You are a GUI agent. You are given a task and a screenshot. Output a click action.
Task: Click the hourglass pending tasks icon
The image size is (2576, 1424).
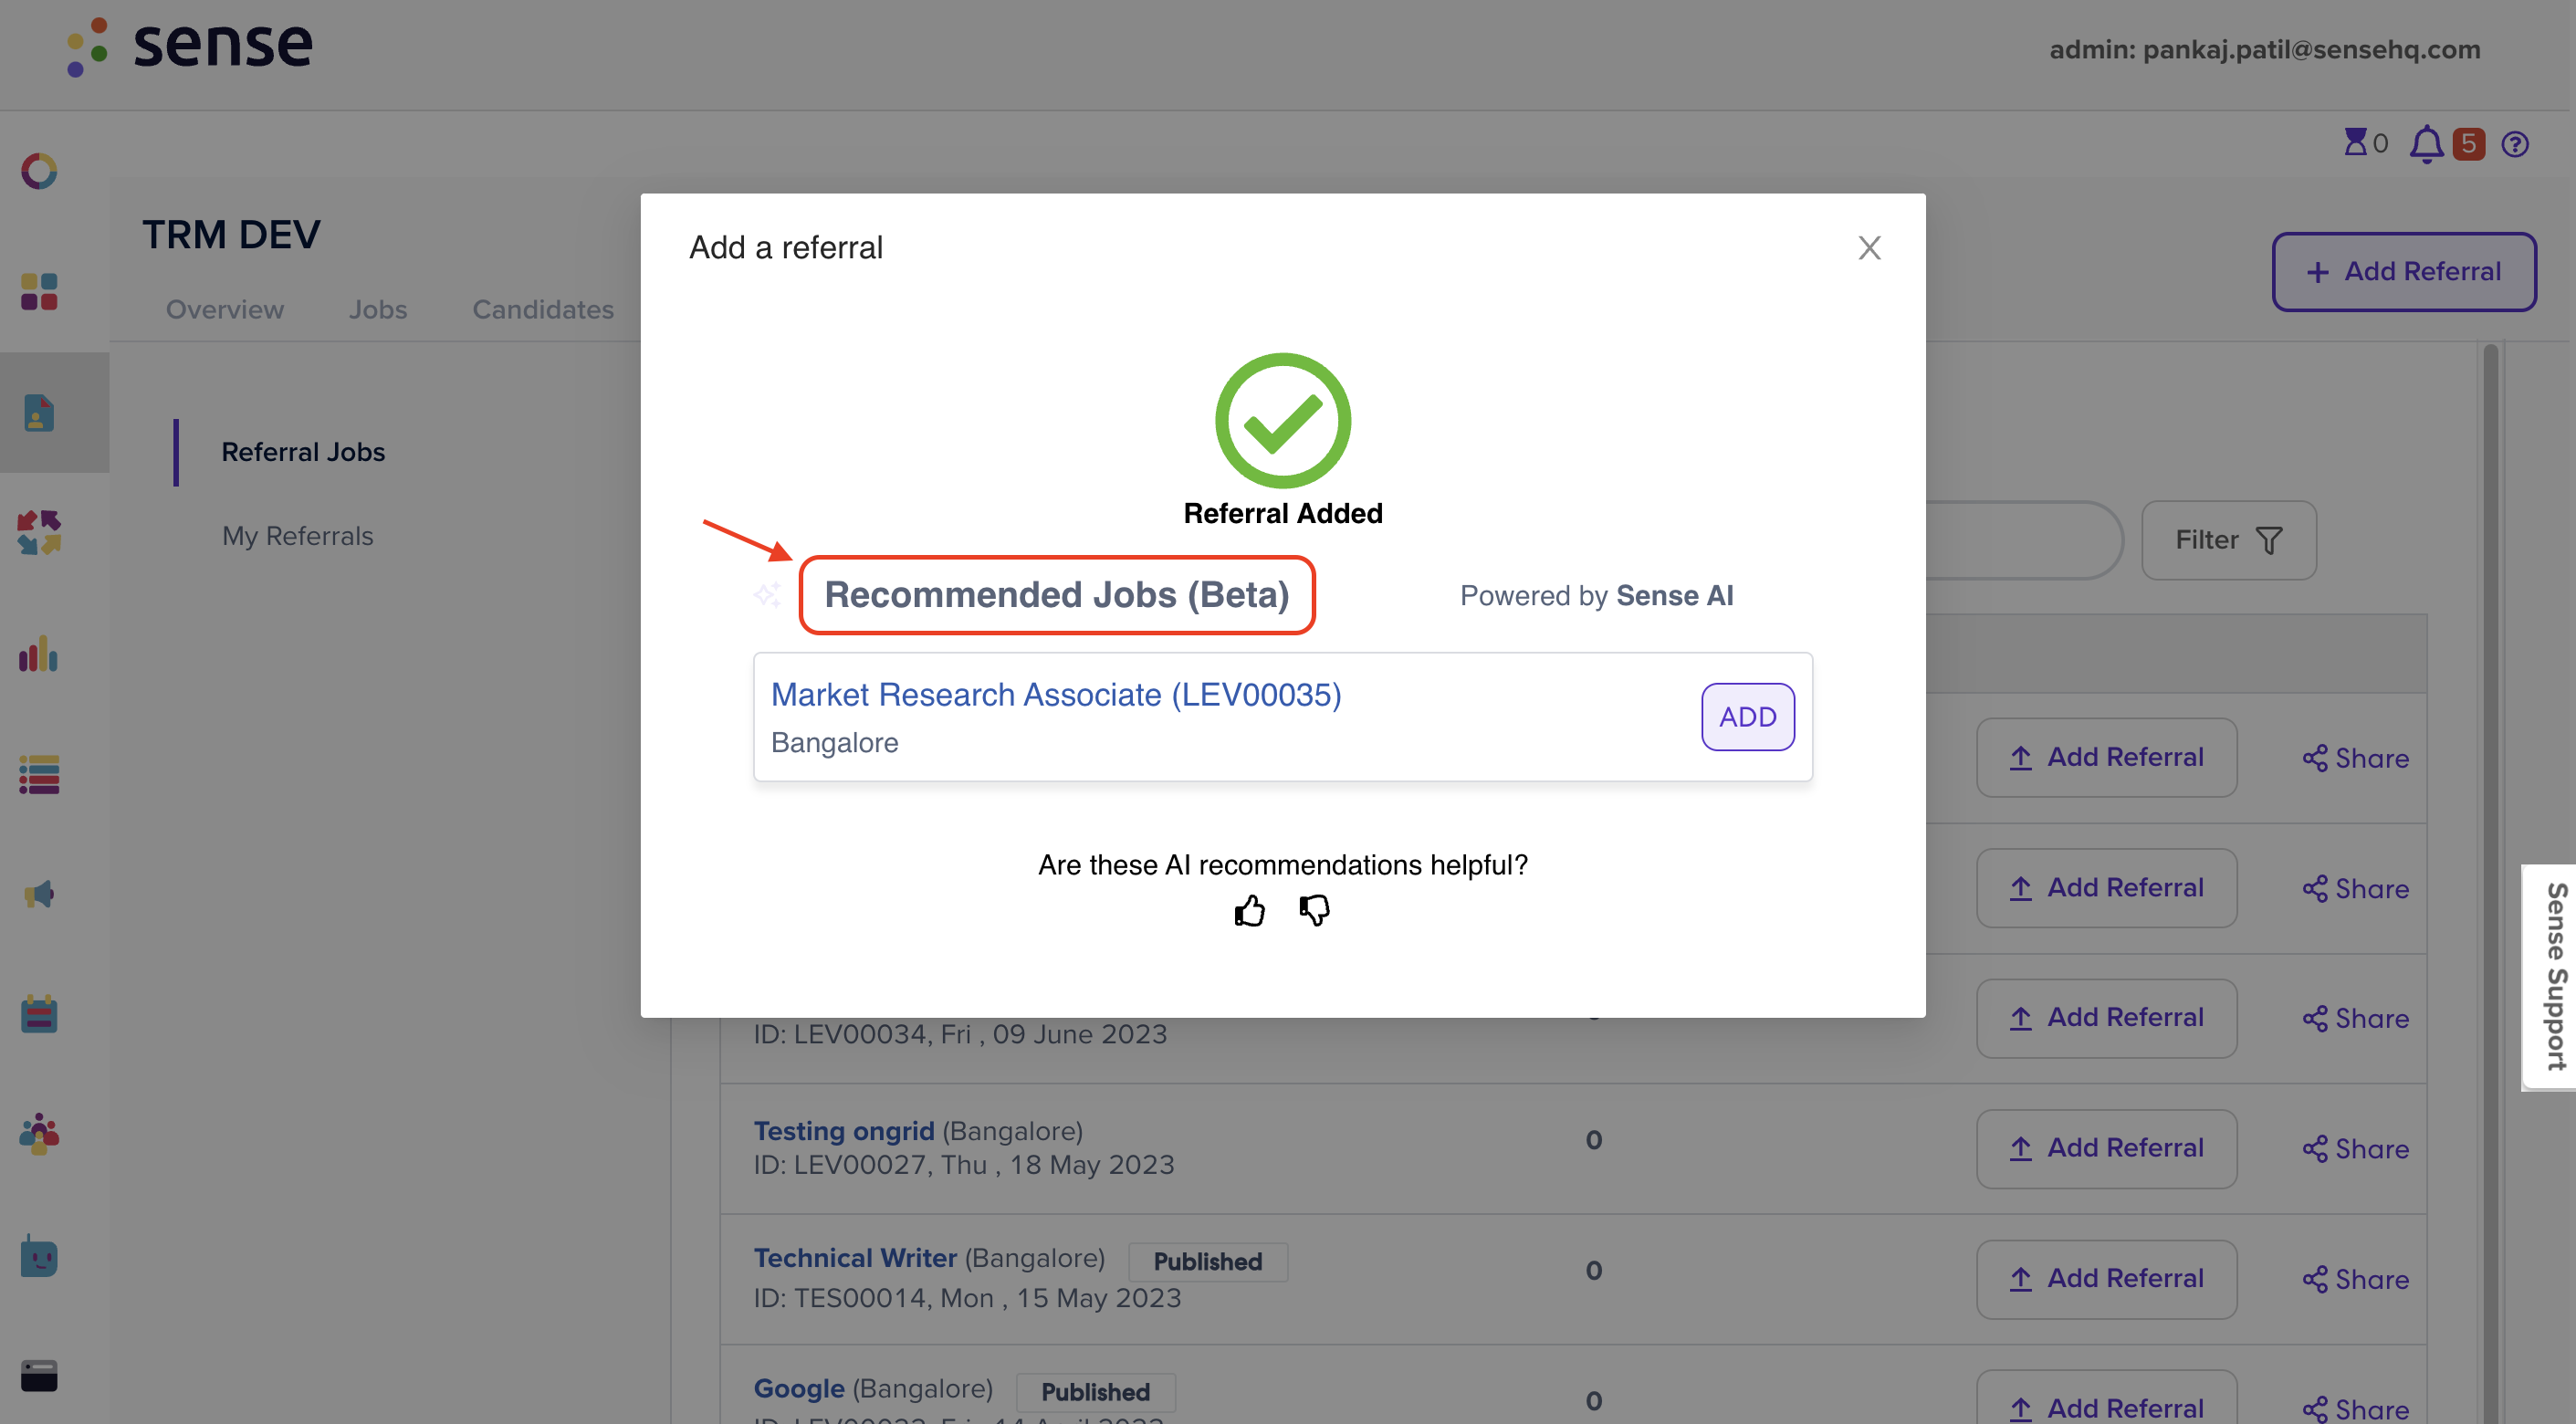2356,142
